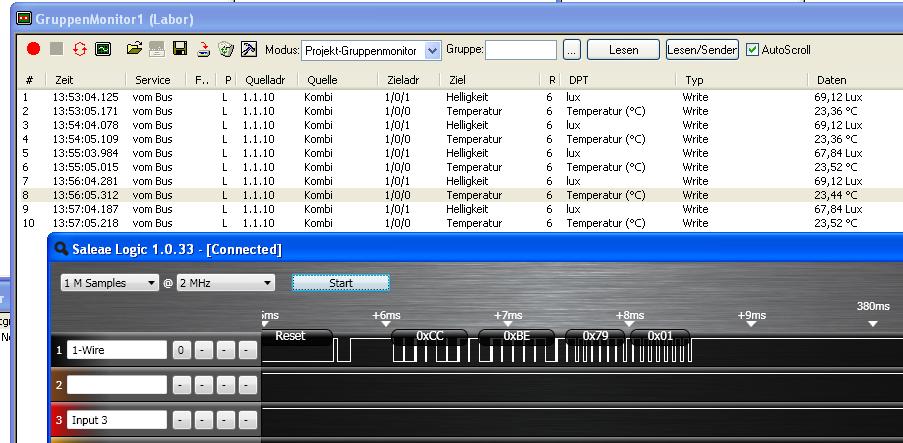Screen dimensions: 903x443
Task: Click the Gruppe input field
Action: click(x=521, y=50)
